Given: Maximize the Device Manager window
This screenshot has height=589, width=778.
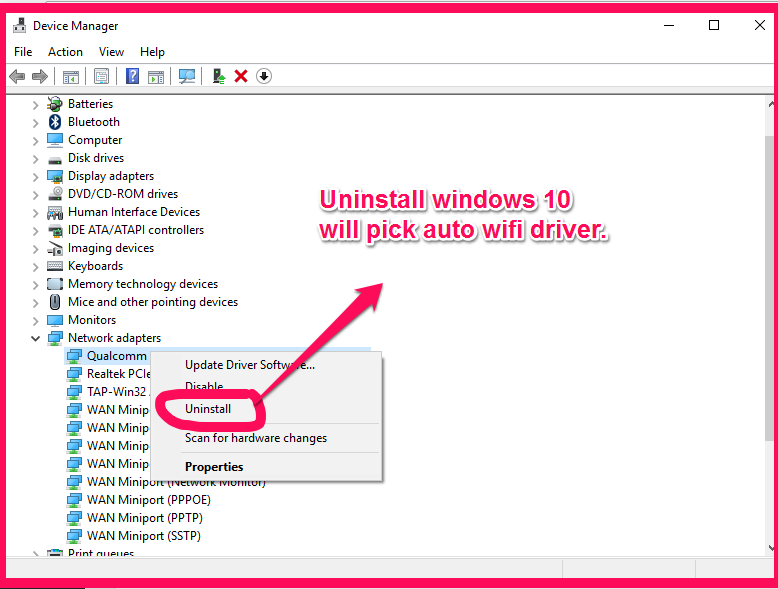Looking at the screenshot, I should pyautogui.click(x=714, y=25).
